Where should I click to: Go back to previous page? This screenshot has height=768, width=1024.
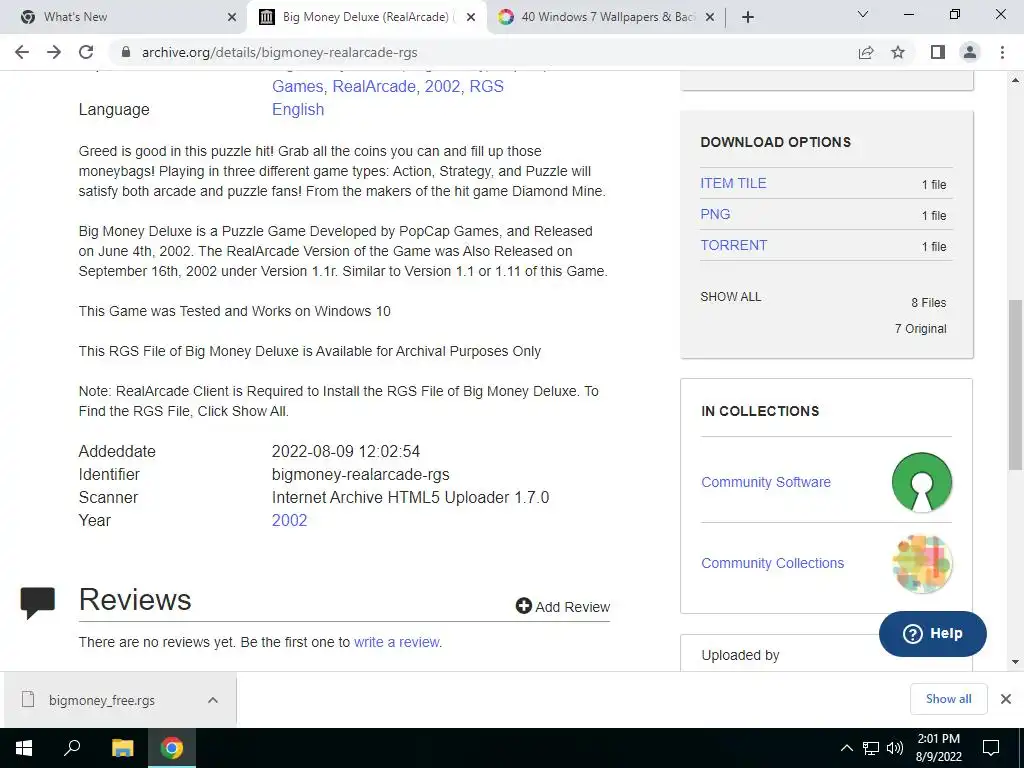pyautogui.click(x=22, y=52)
